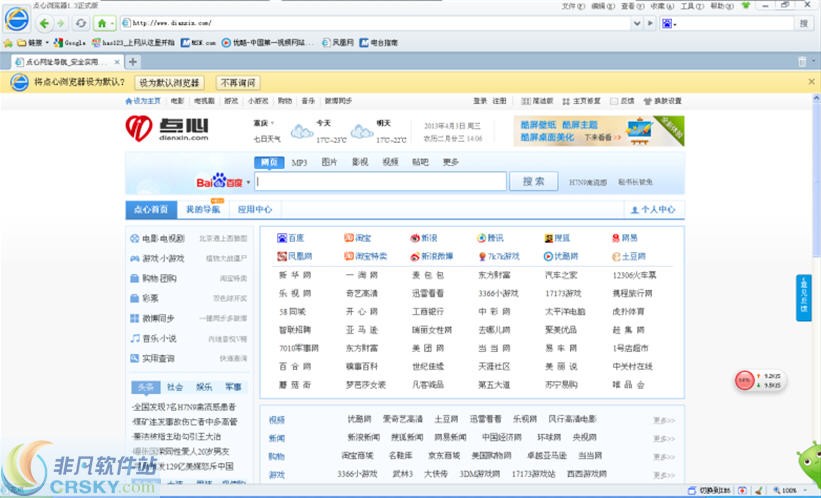
Task: Click the go arrow beside address bar
Action: coord(650,23)
